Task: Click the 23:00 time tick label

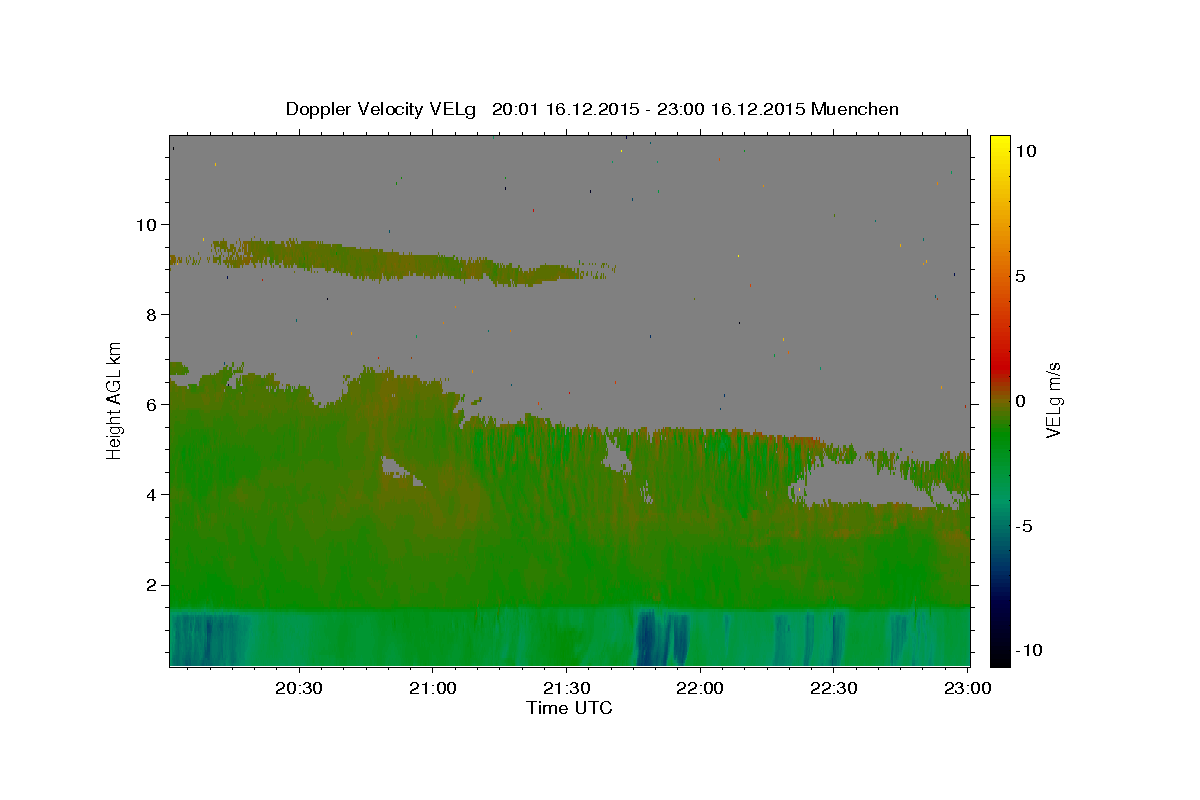Action: 968,689
